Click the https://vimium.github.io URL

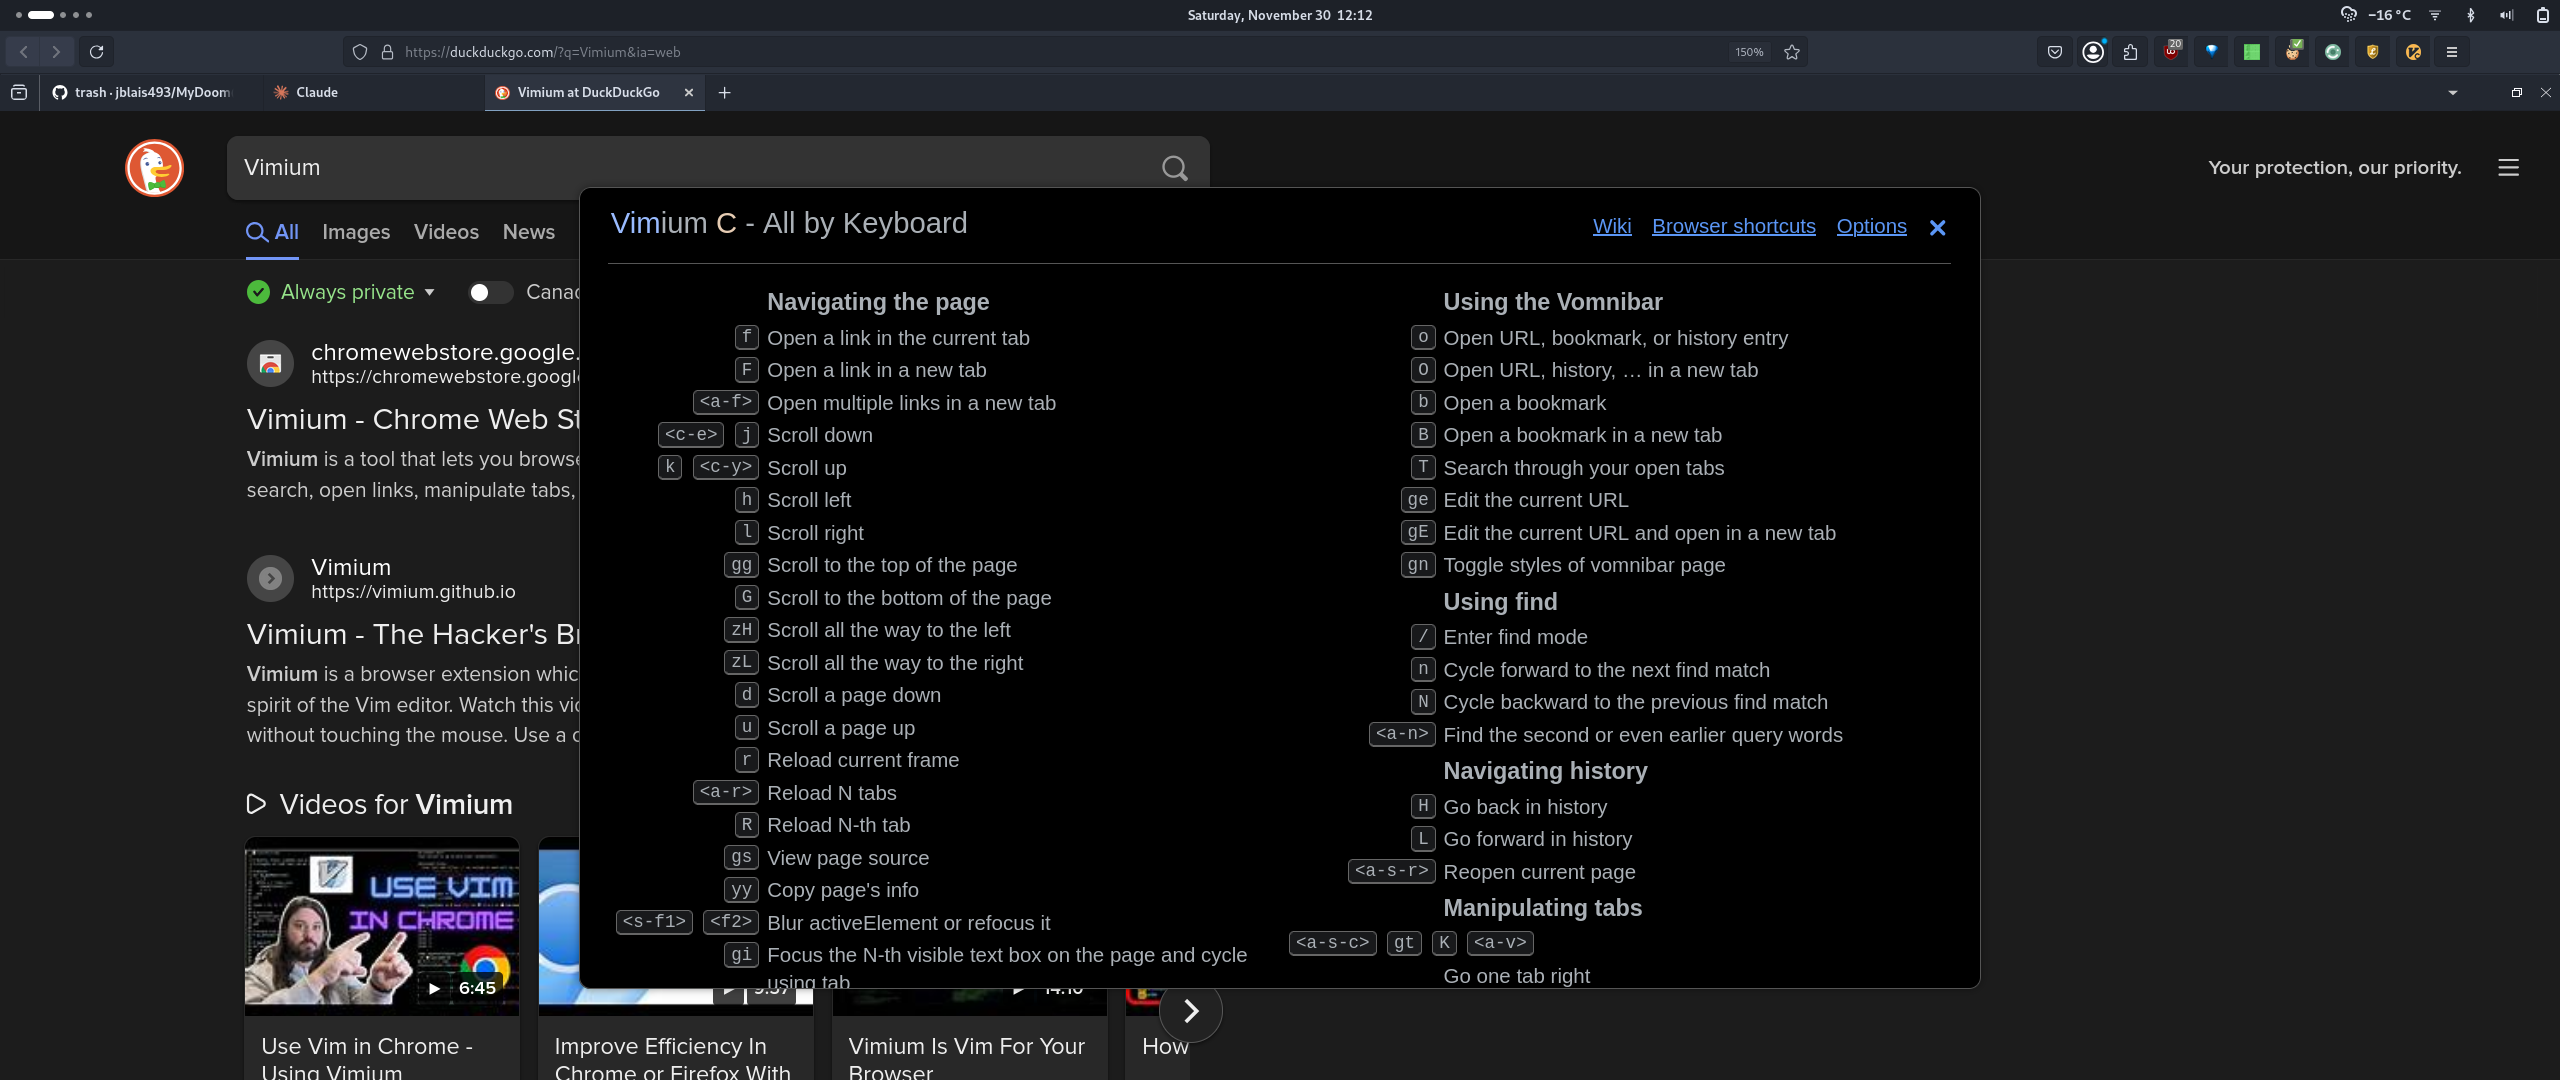click(x=413, y=592)
